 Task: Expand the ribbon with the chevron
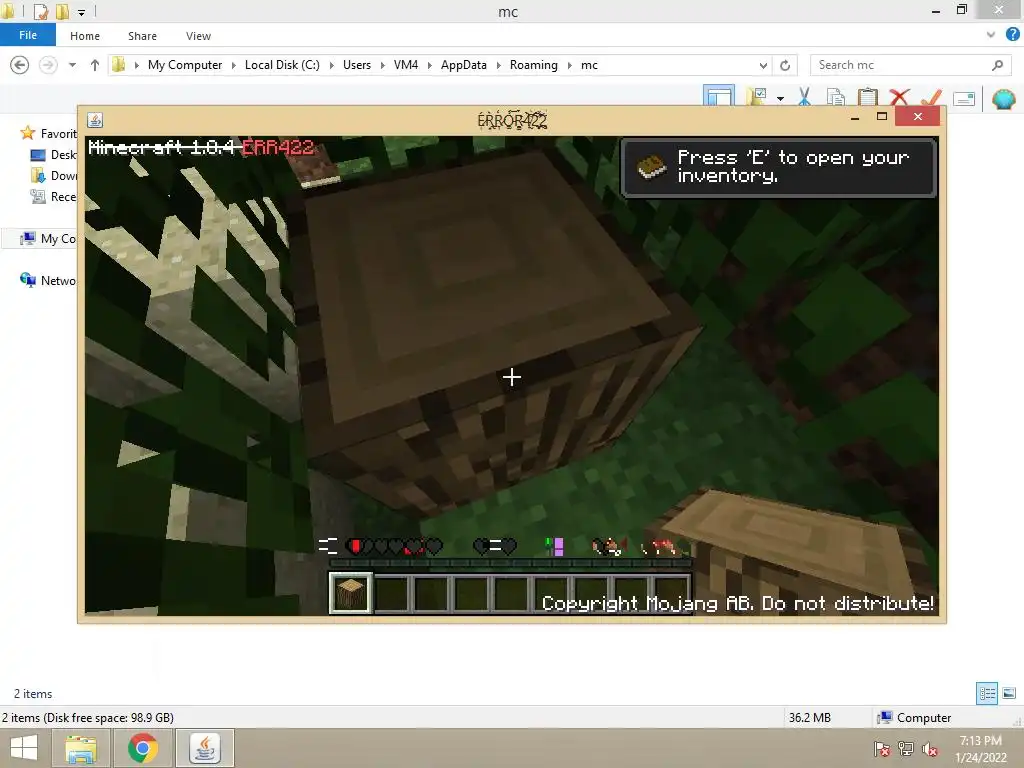[x=991, y=35]
